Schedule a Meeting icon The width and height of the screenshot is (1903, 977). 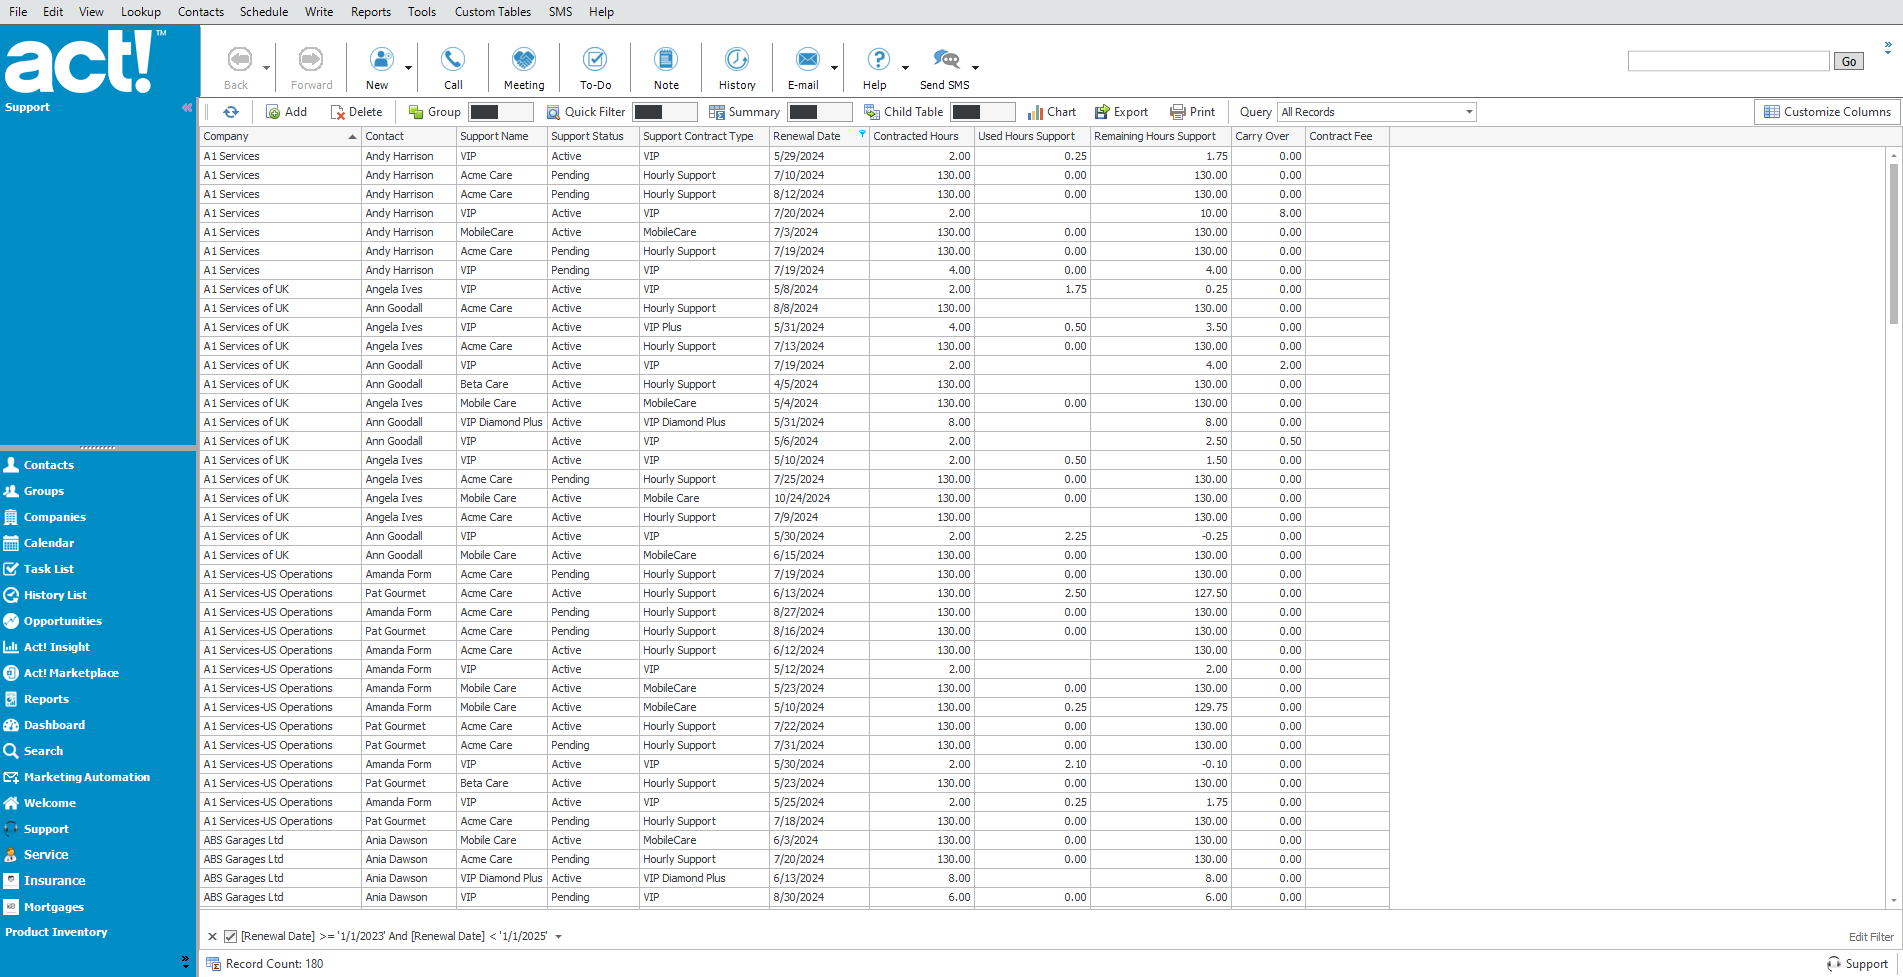pos(524,59)
